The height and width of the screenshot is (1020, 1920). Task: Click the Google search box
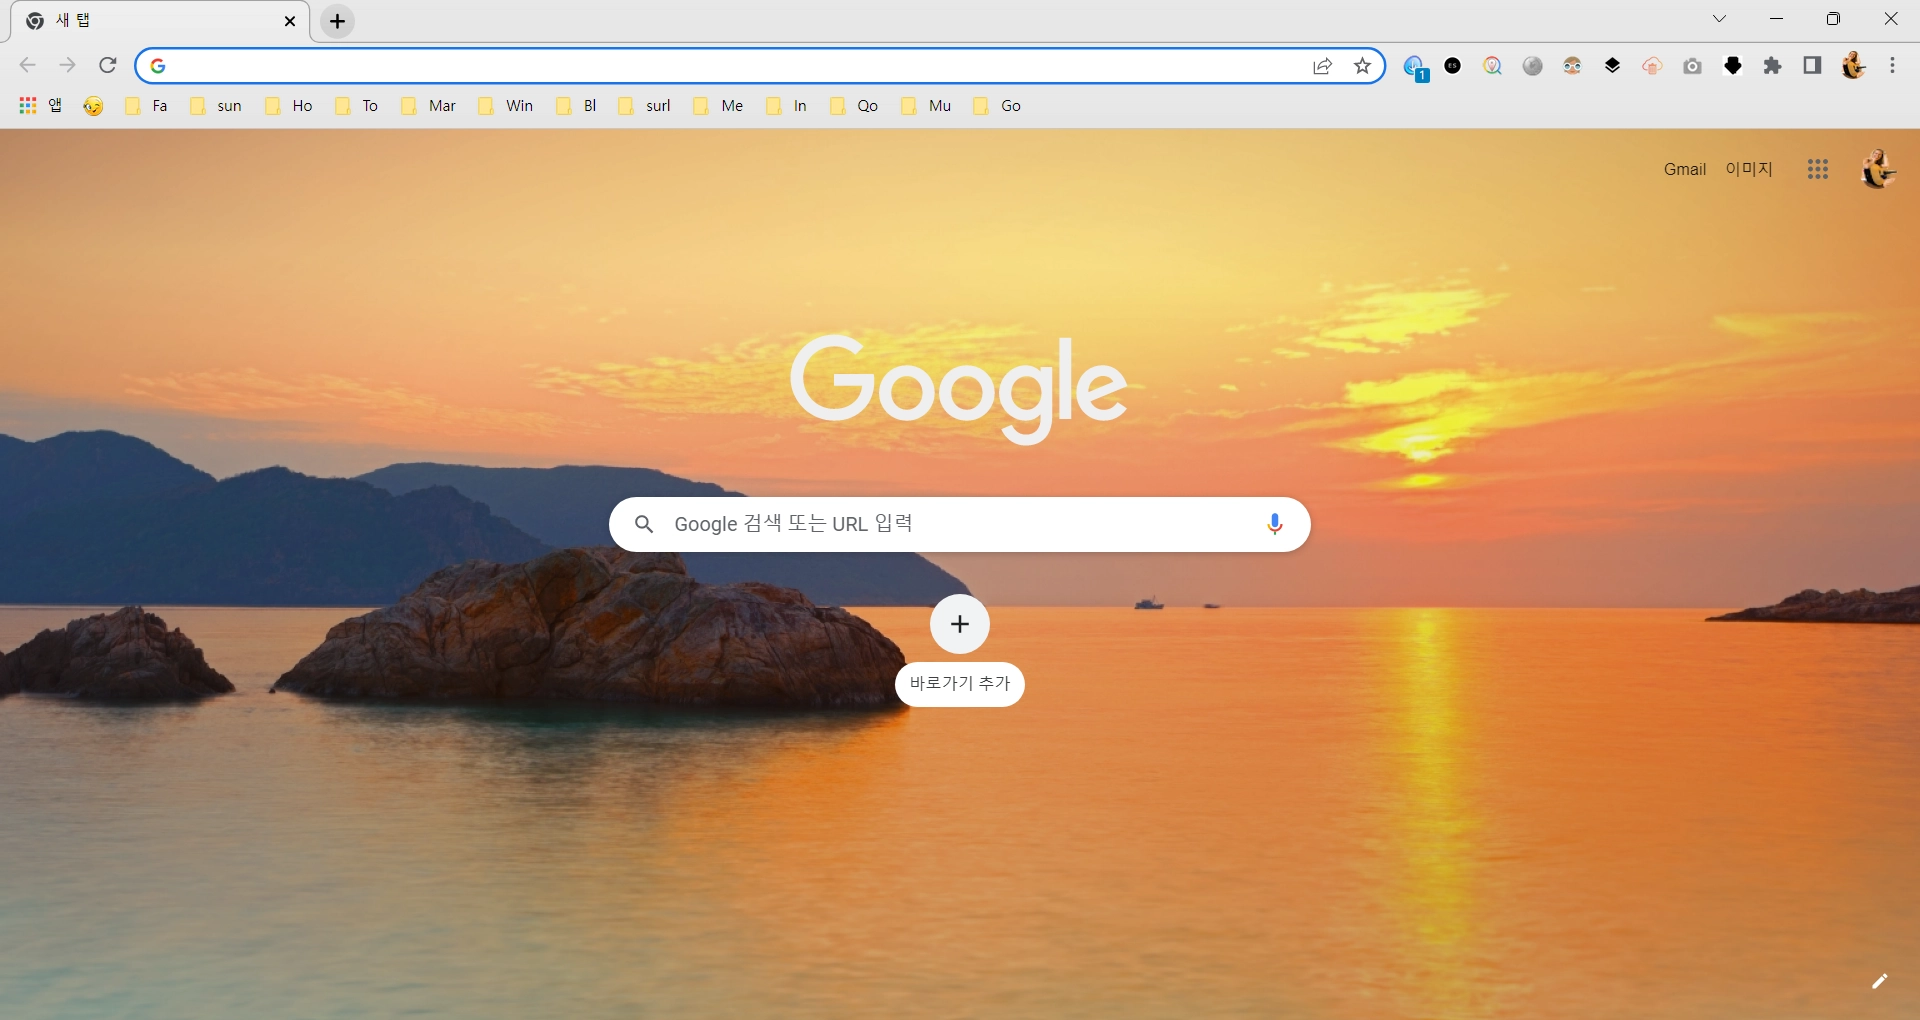pyautogui.click(x=960, y=524)
